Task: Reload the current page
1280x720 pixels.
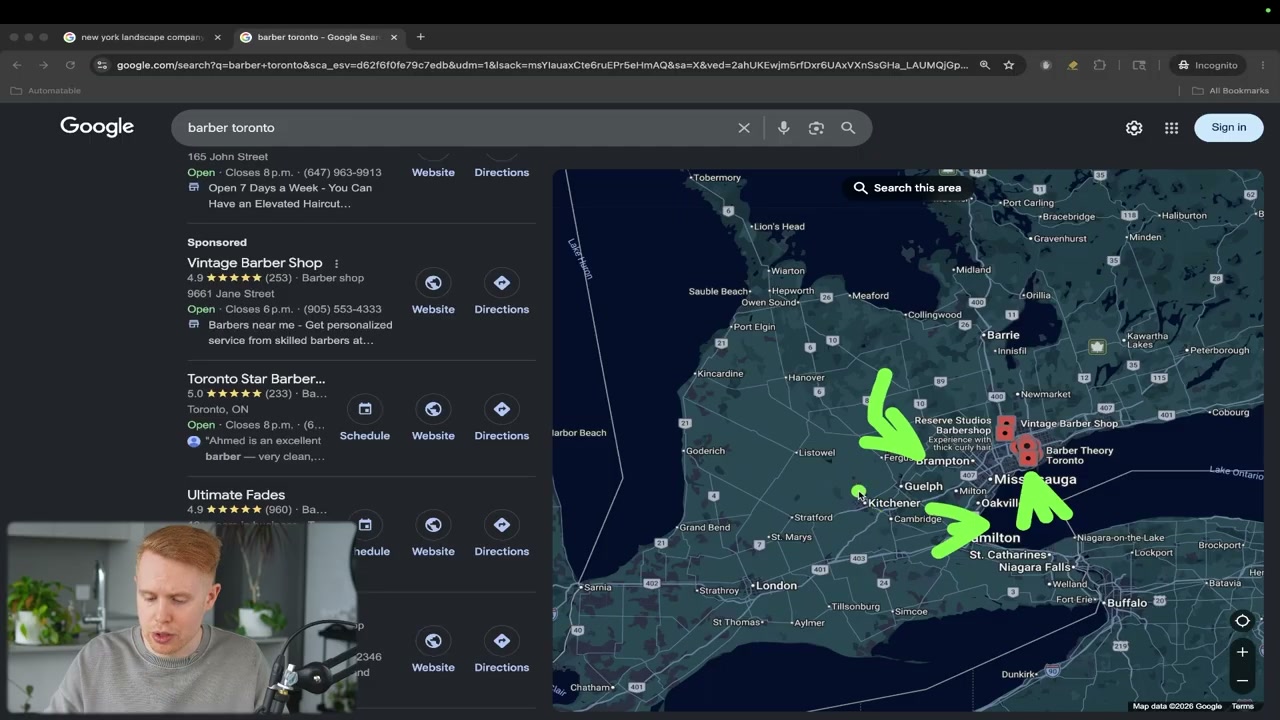Action: [70, 65]
